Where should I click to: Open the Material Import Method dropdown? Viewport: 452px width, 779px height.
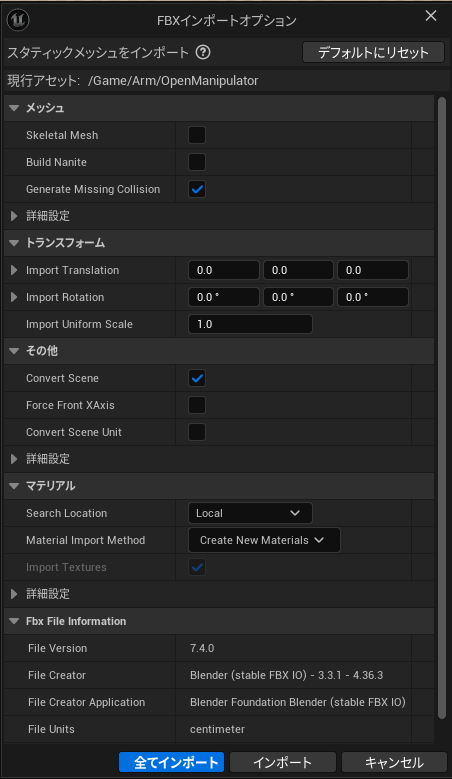coord(264,540)
